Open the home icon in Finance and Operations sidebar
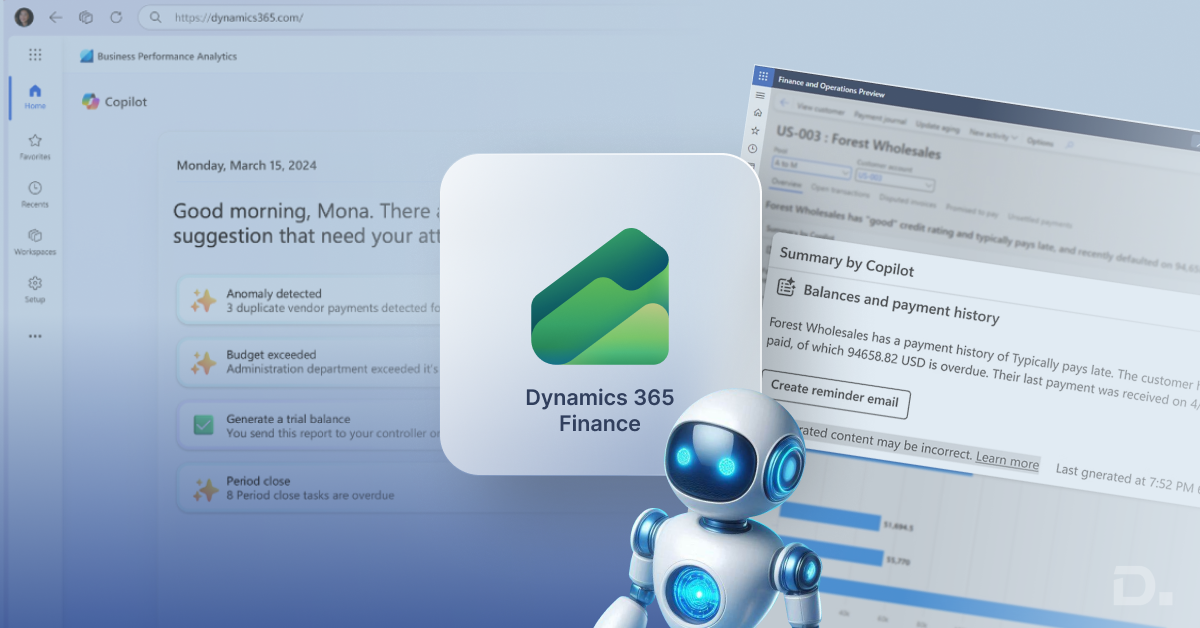 (758, 112)
